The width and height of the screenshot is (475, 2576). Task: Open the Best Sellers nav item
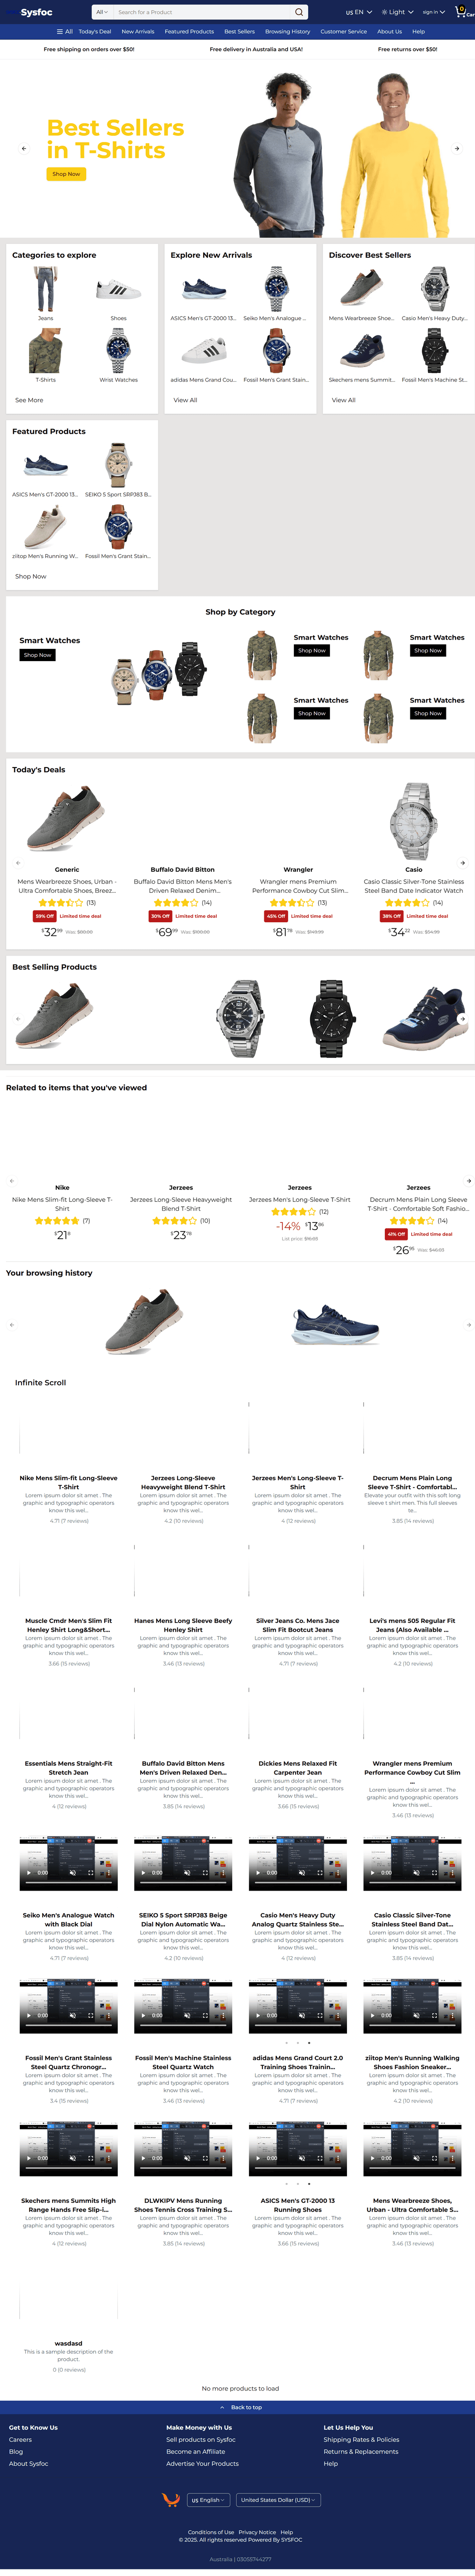coord(239,31)
